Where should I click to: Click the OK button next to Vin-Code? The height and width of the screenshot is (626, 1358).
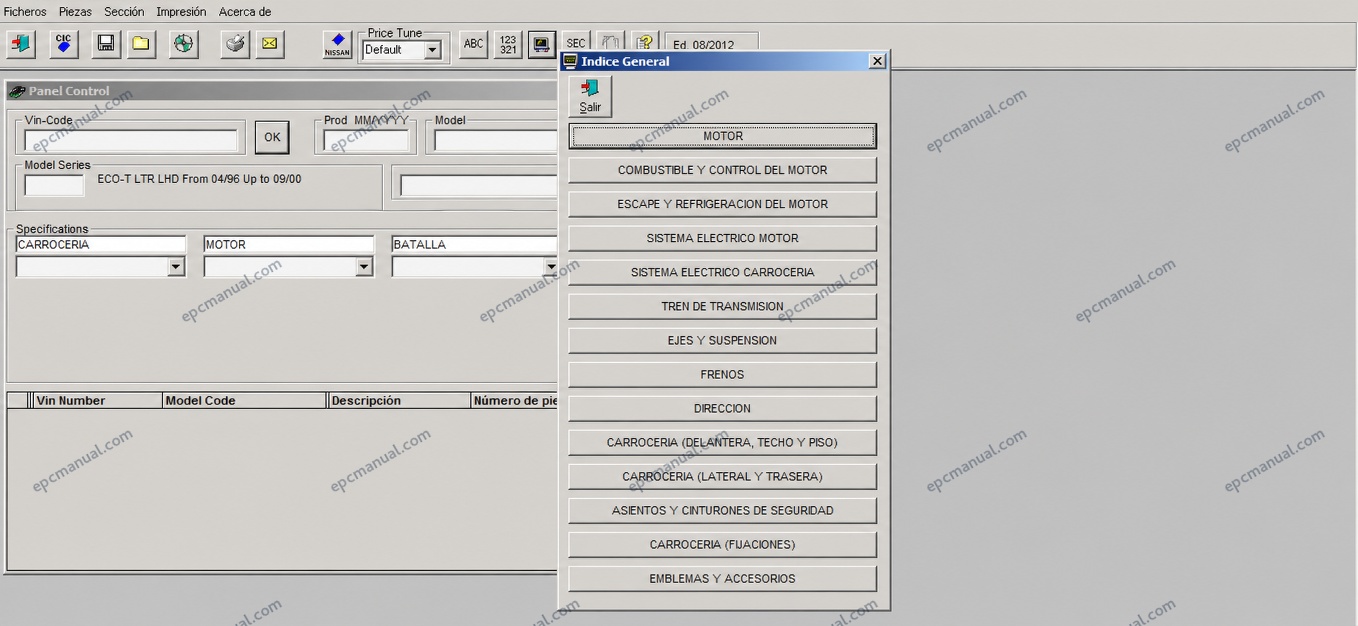click(272, 138)
